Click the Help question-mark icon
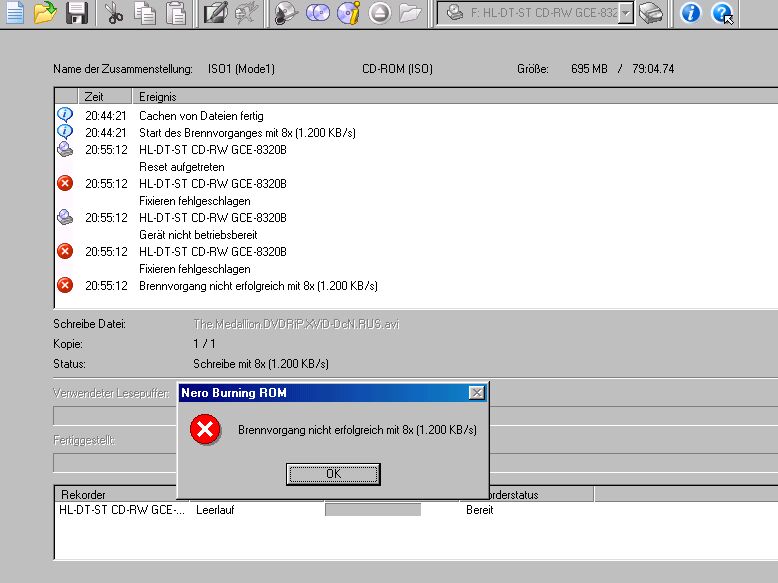This screenshot has width=778, height=583. [722, 13]
